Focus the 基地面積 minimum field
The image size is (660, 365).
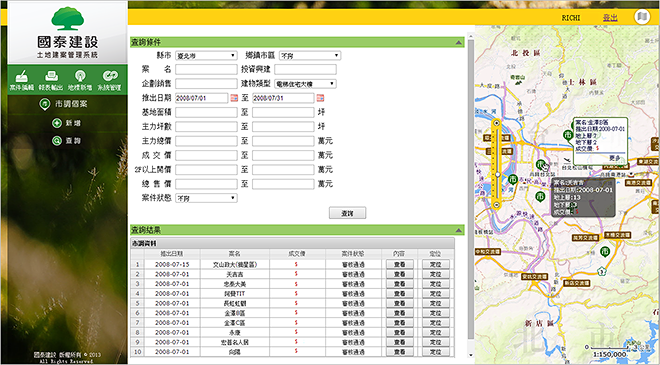pyautogui.click(x=206, y=112)
